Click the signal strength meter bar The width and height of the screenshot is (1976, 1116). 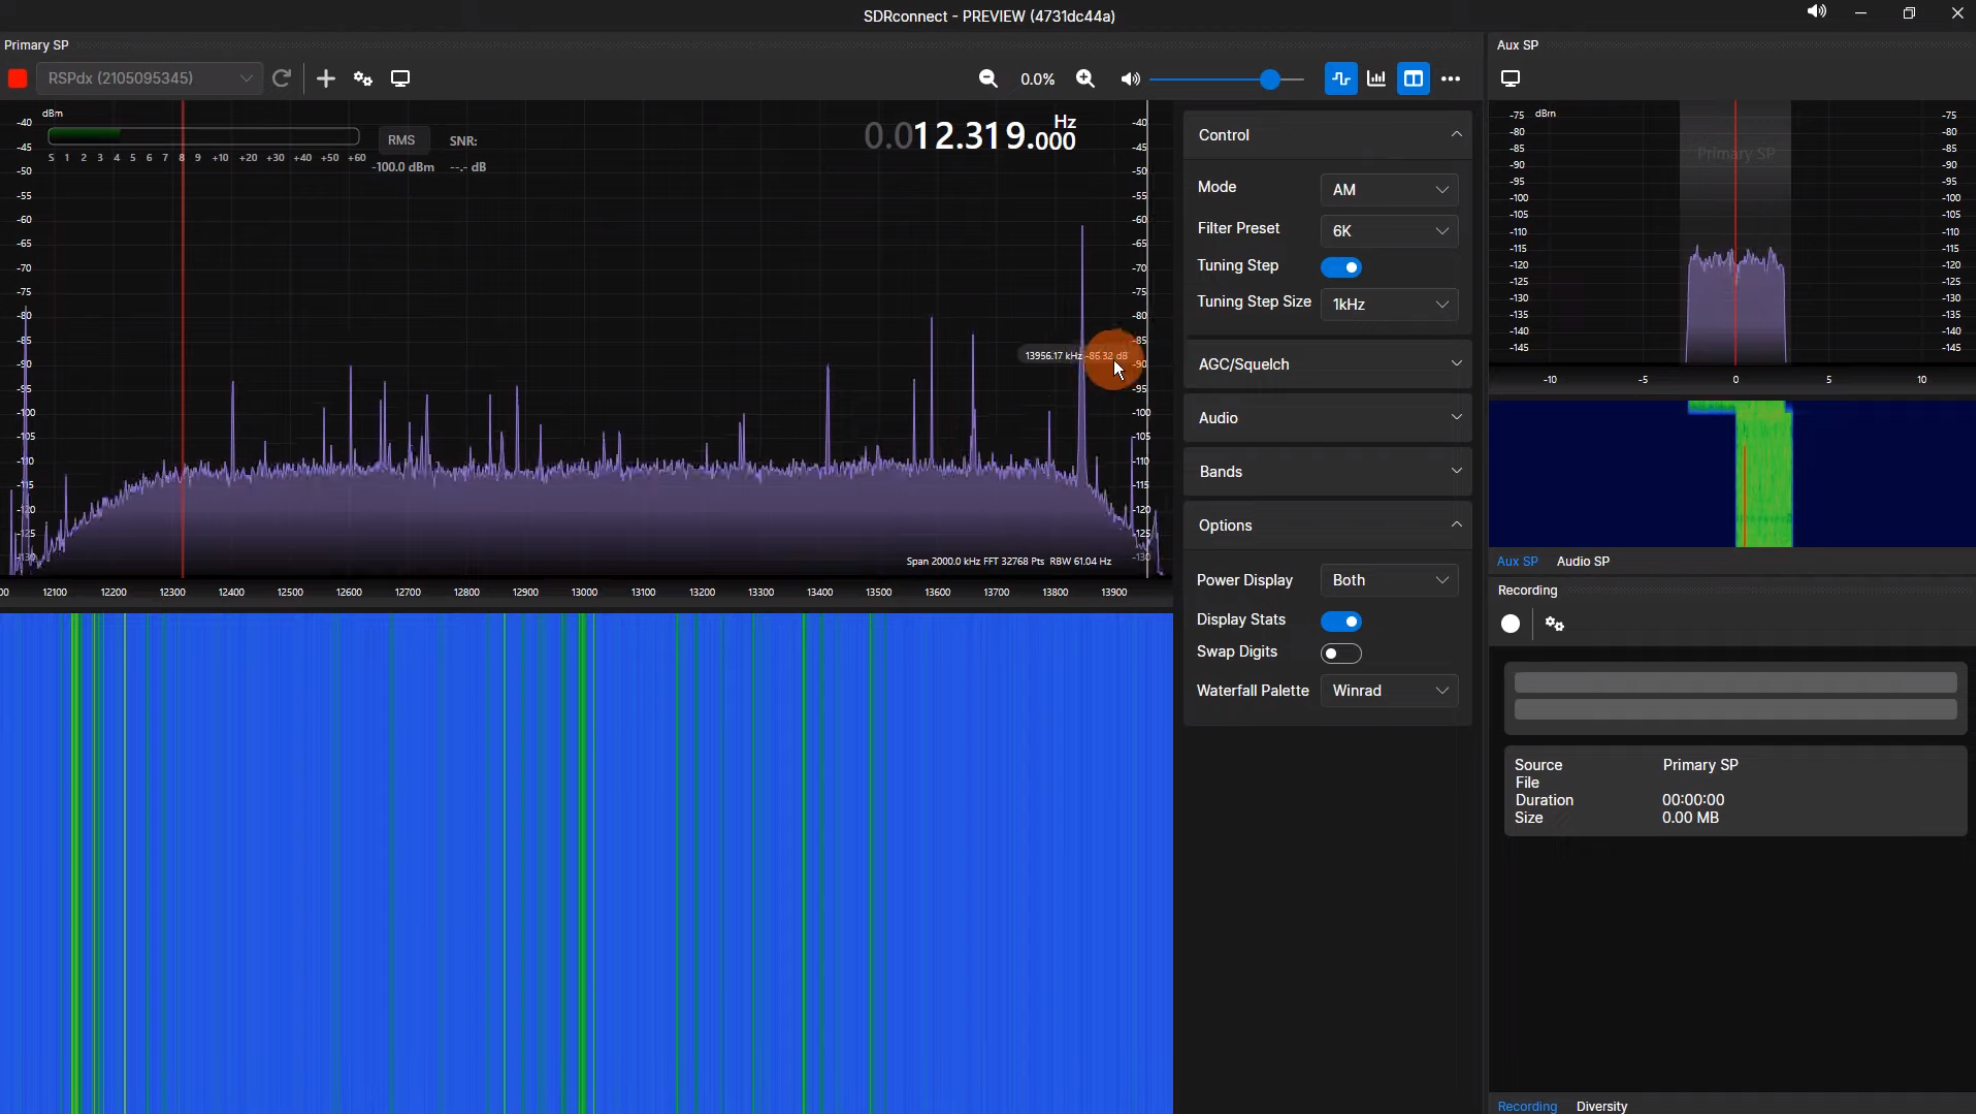click(x=203, y=135)
